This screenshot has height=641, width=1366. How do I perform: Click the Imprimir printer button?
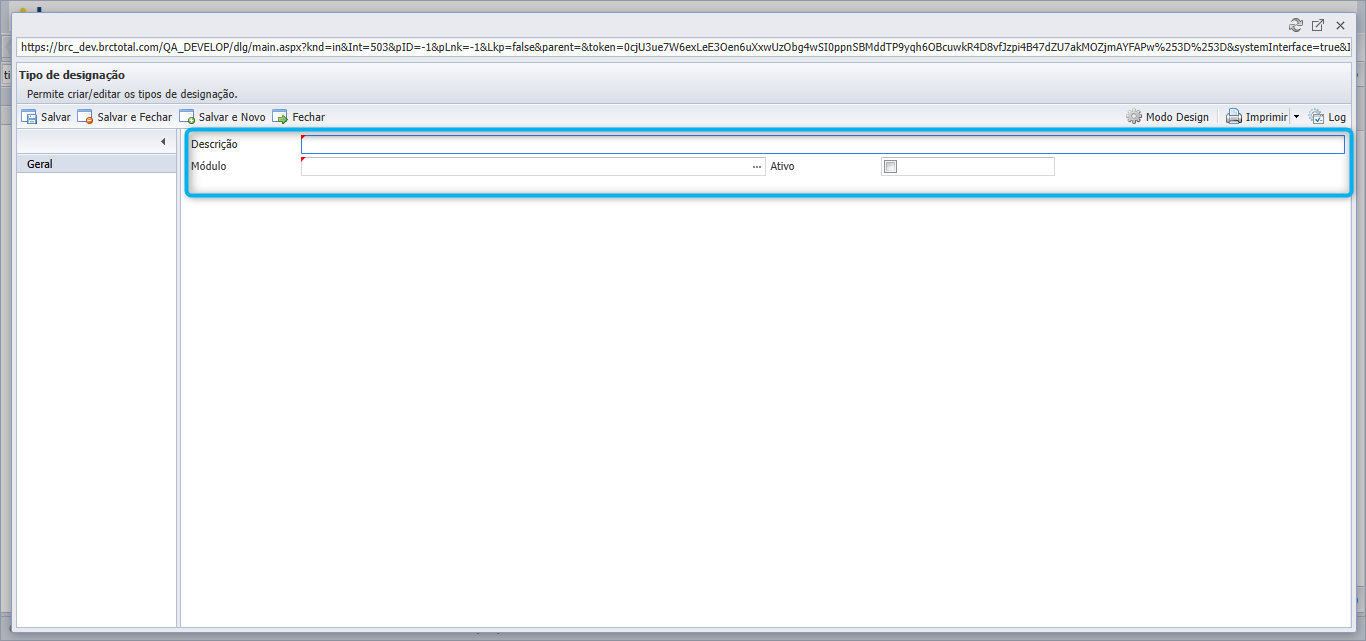pos(1257,117)
